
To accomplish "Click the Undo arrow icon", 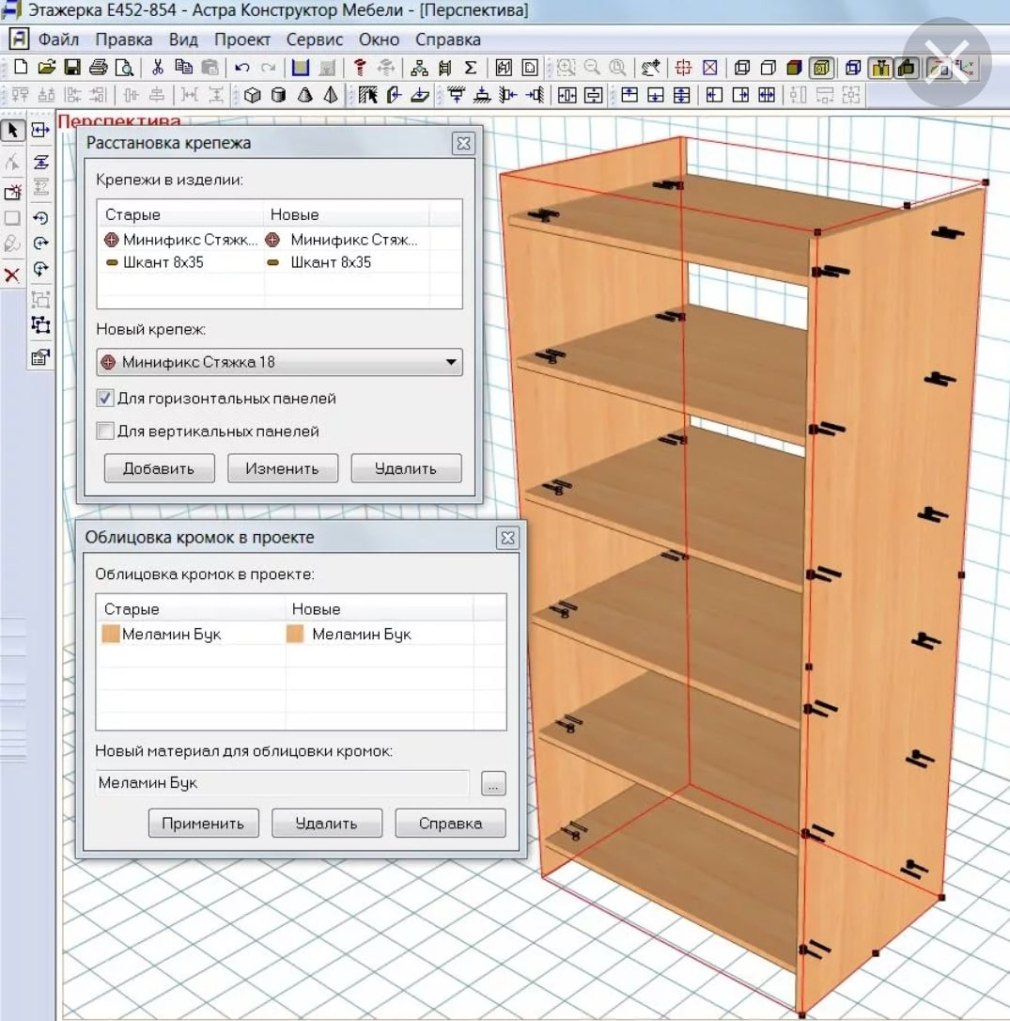I will [241, 68].
